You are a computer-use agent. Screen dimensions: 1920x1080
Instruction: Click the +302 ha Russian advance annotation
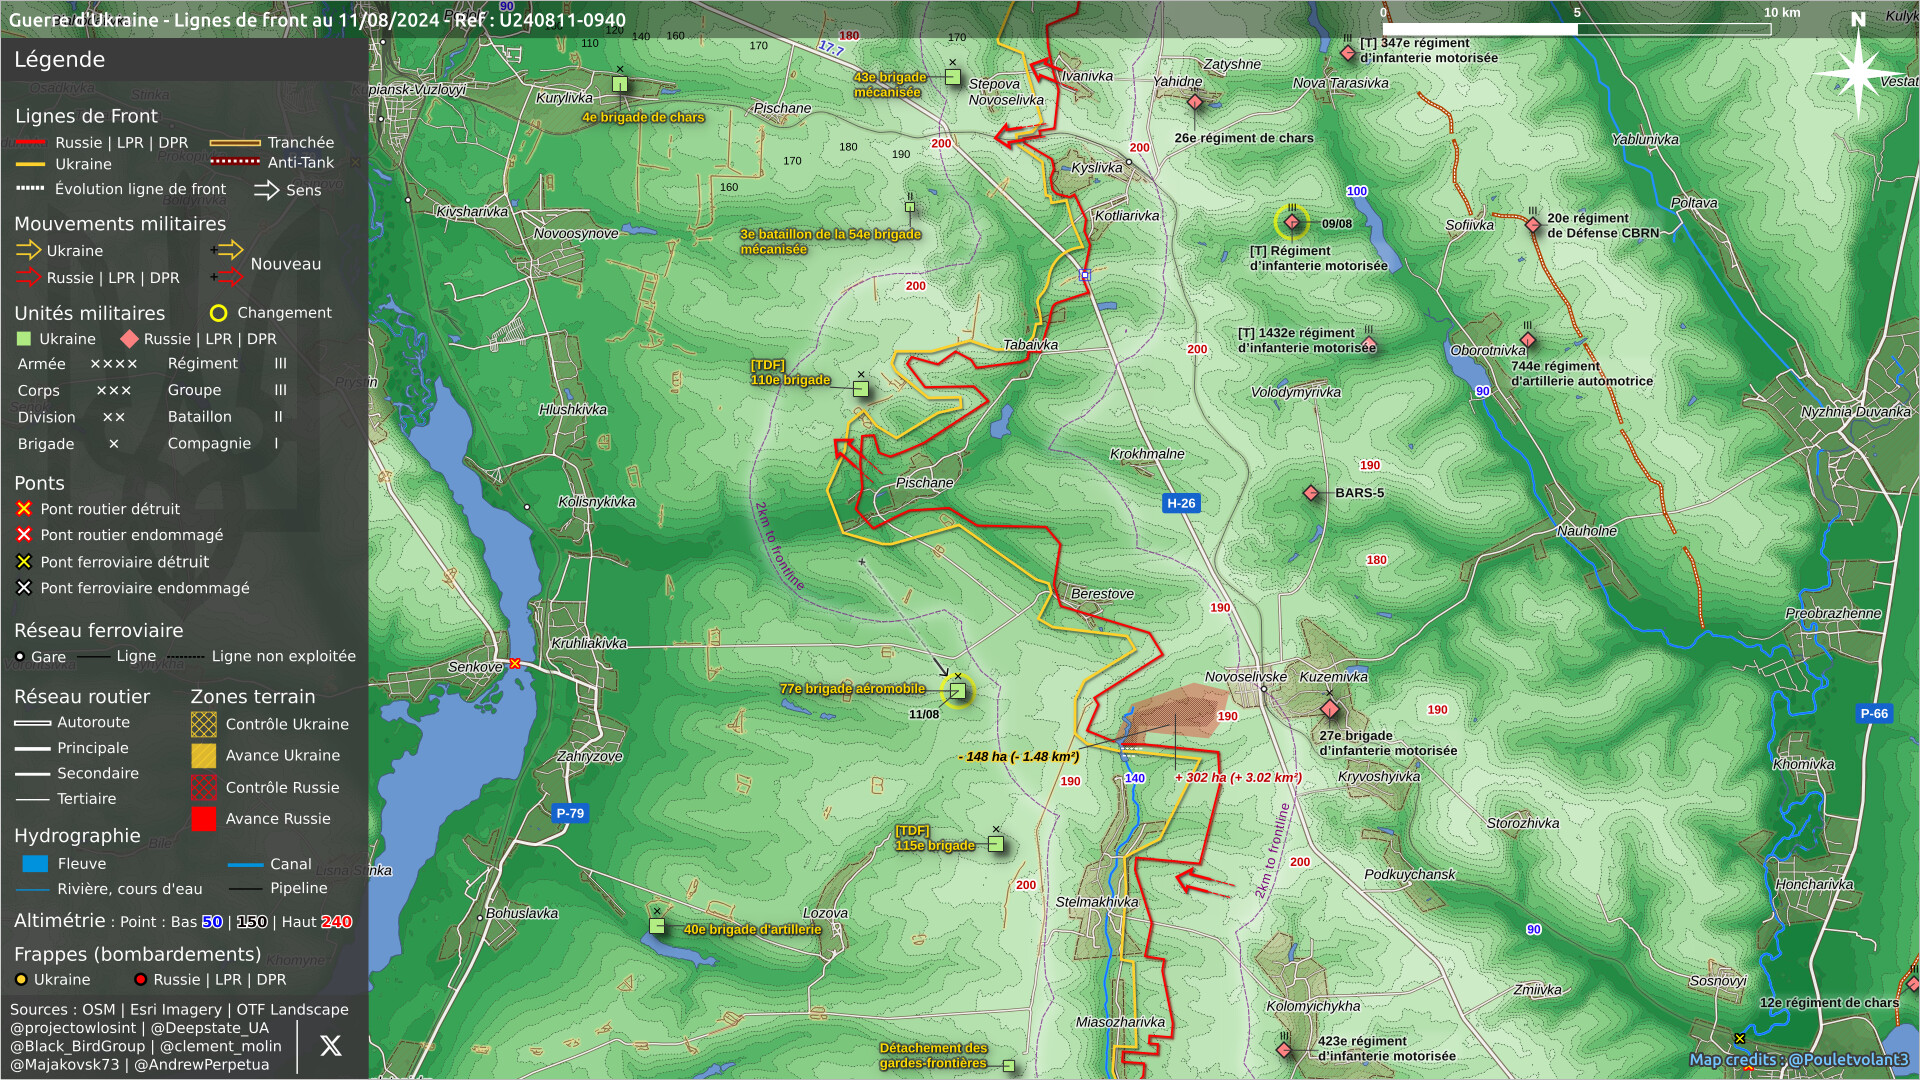point(1237,777)
